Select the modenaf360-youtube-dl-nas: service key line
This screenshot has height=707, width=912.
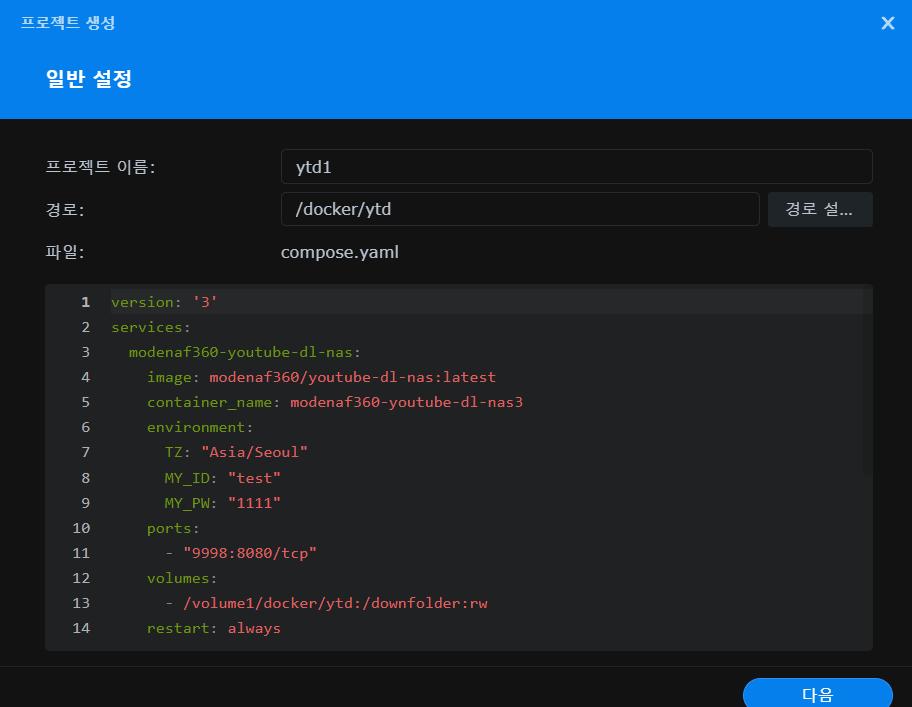coord(244,352)
